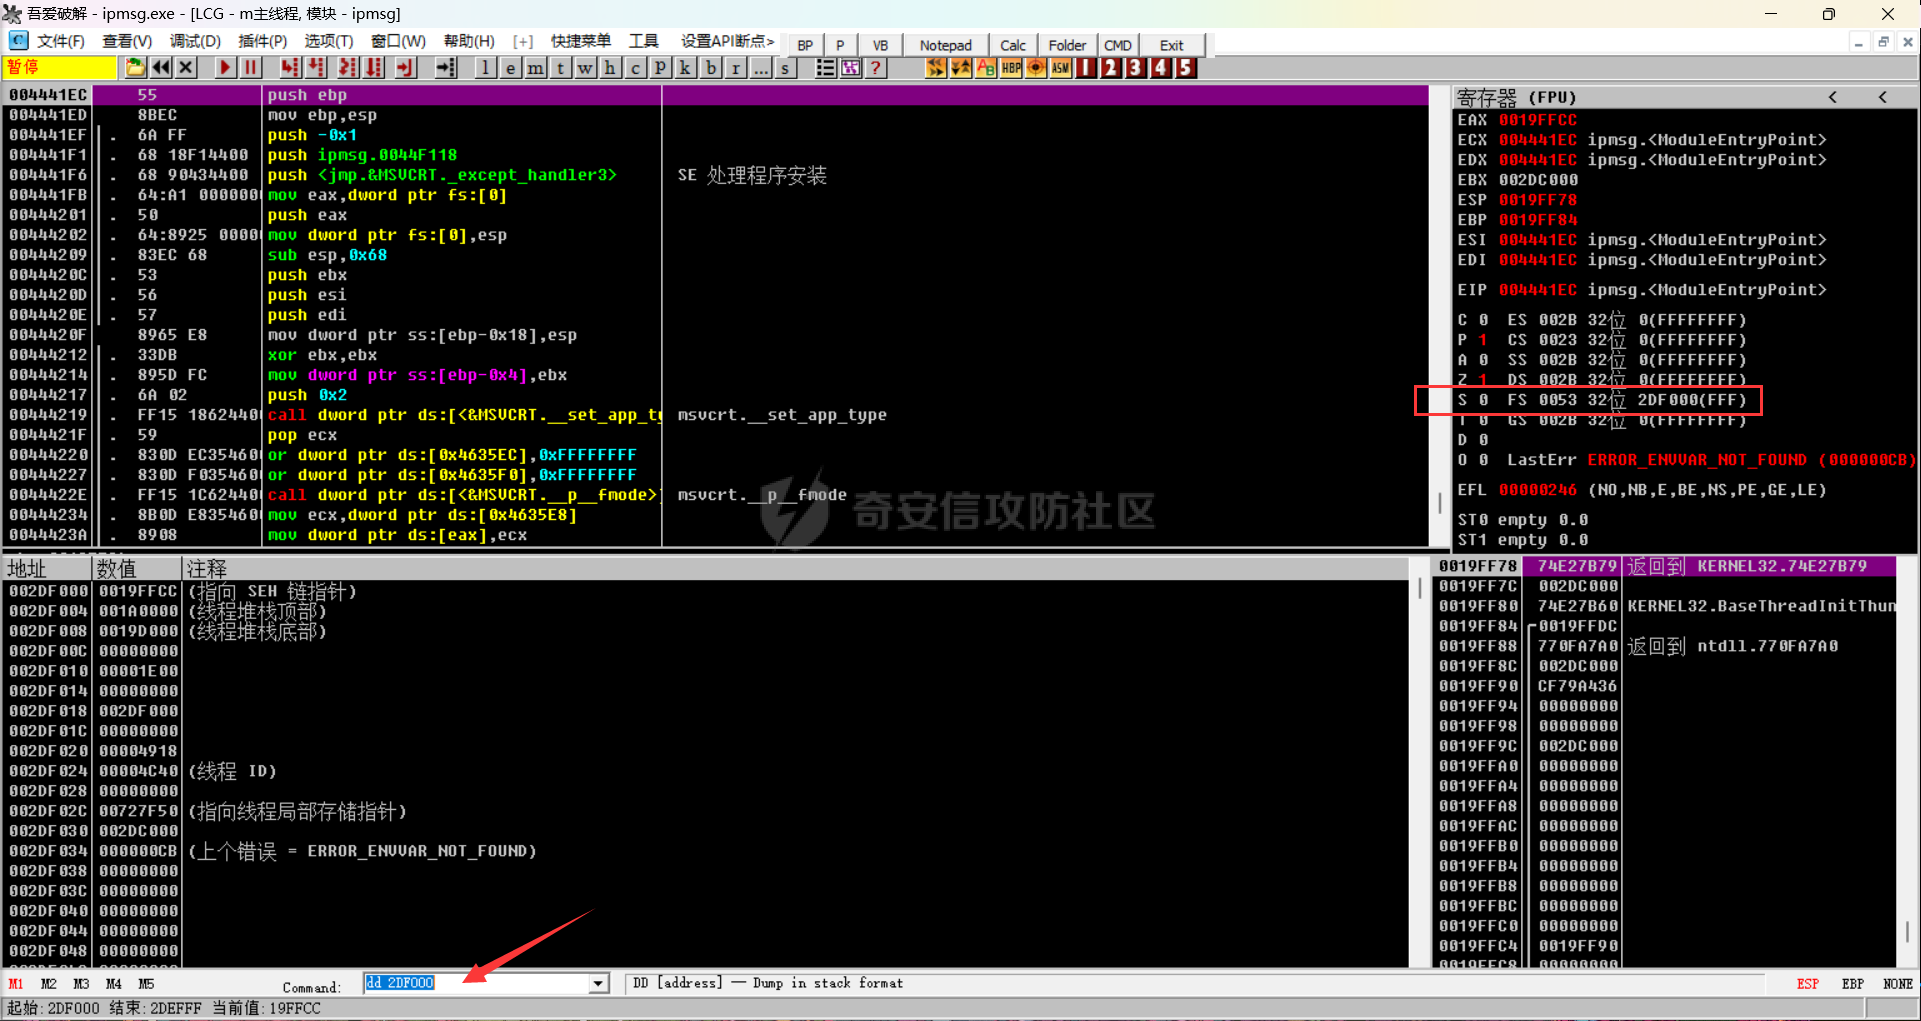Open the 设置API断点 menu
Screen dimensions: 1921x1021
click(x=727, y=41)
